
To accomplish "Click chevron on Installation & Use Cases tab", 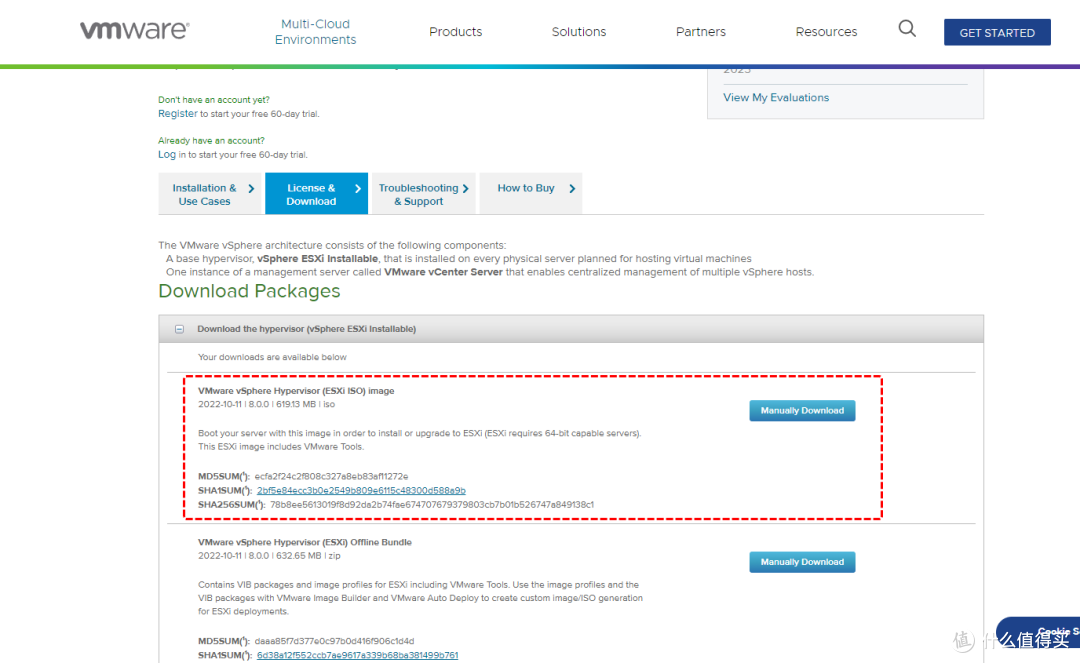I will coord(251,189).
